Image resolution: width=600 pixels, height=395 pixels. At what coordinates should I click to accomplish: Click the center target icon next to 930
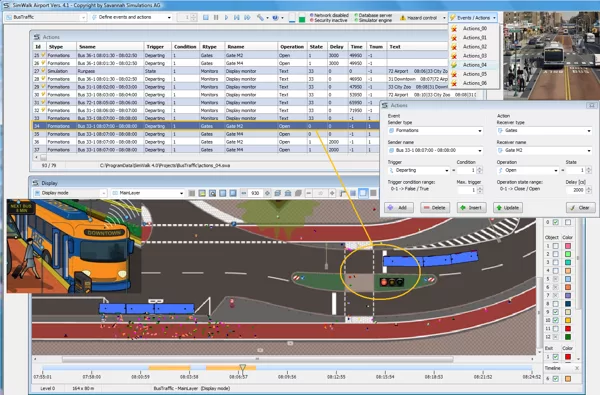tap(267, 193)
